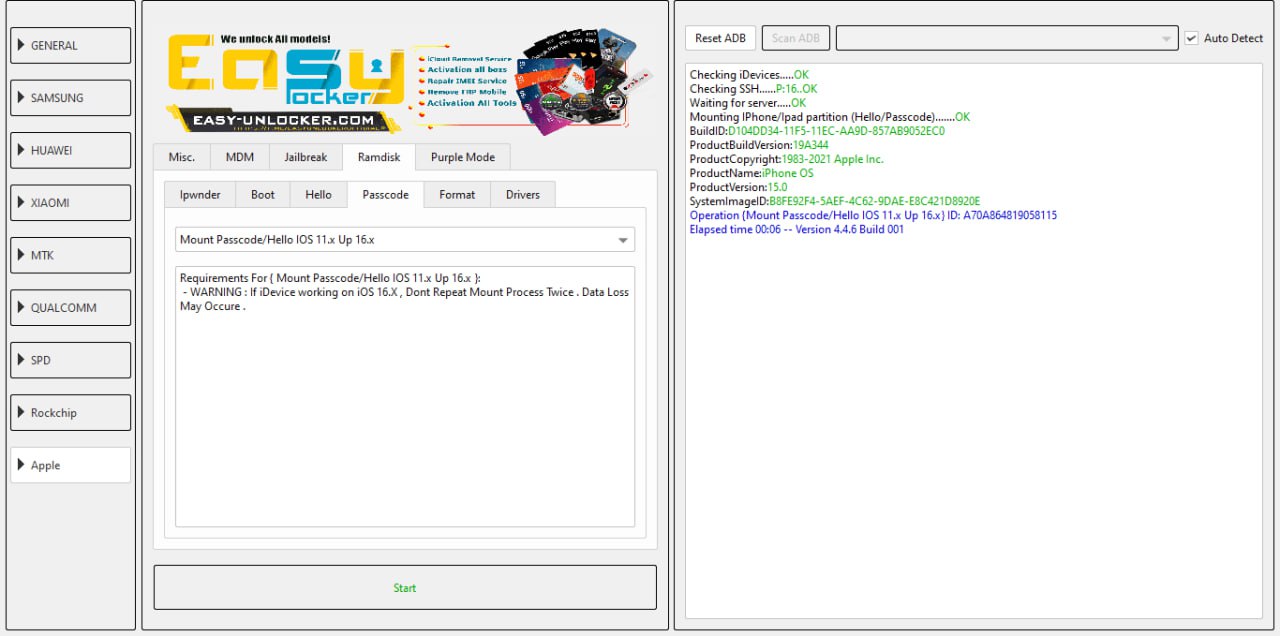This screenshot has height=636, width=1280.
Task: Click the Easy Unlocker logo banner
Action: click(x=410, y=82)
